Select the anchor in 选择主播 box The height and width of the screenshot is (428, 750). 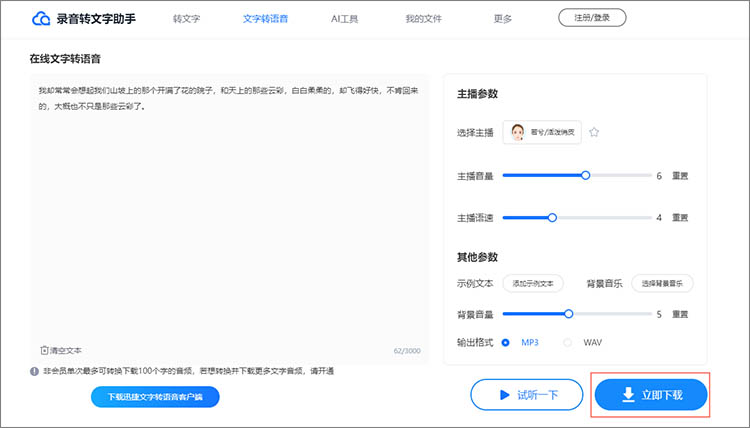(542, 132)
